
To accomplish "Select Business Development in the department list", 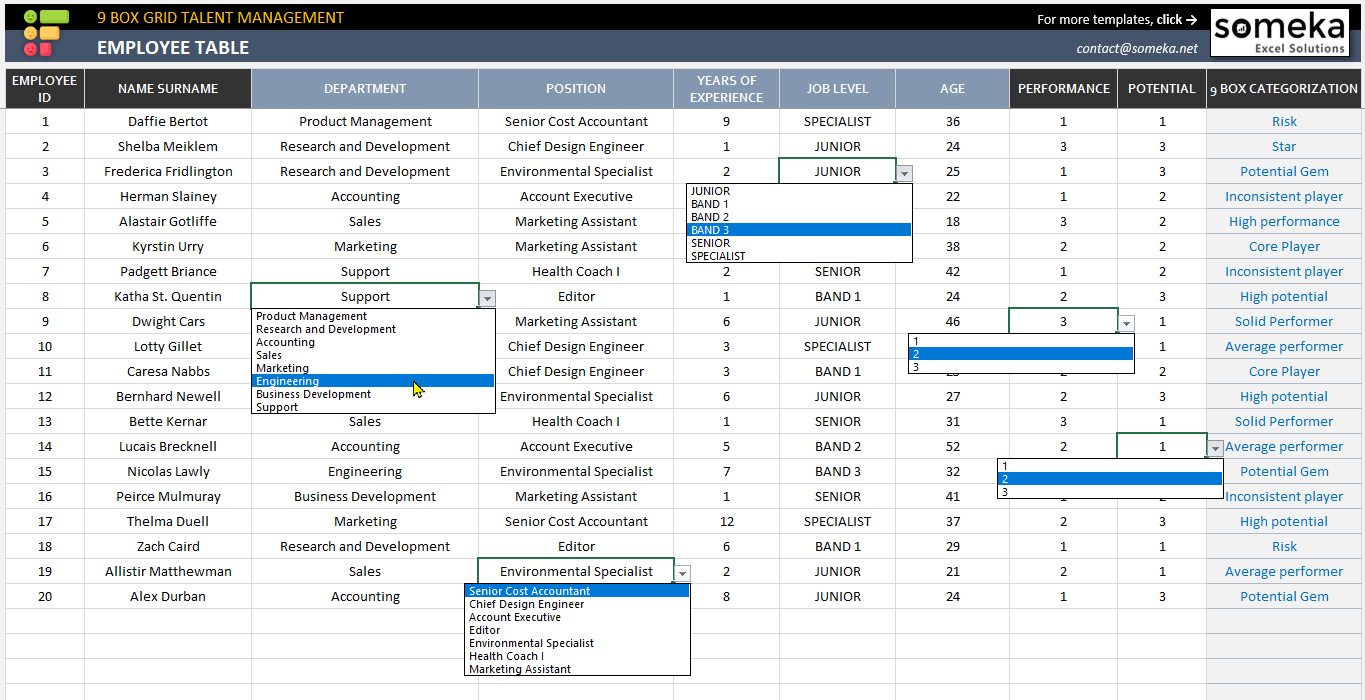I will pos(313,394).
